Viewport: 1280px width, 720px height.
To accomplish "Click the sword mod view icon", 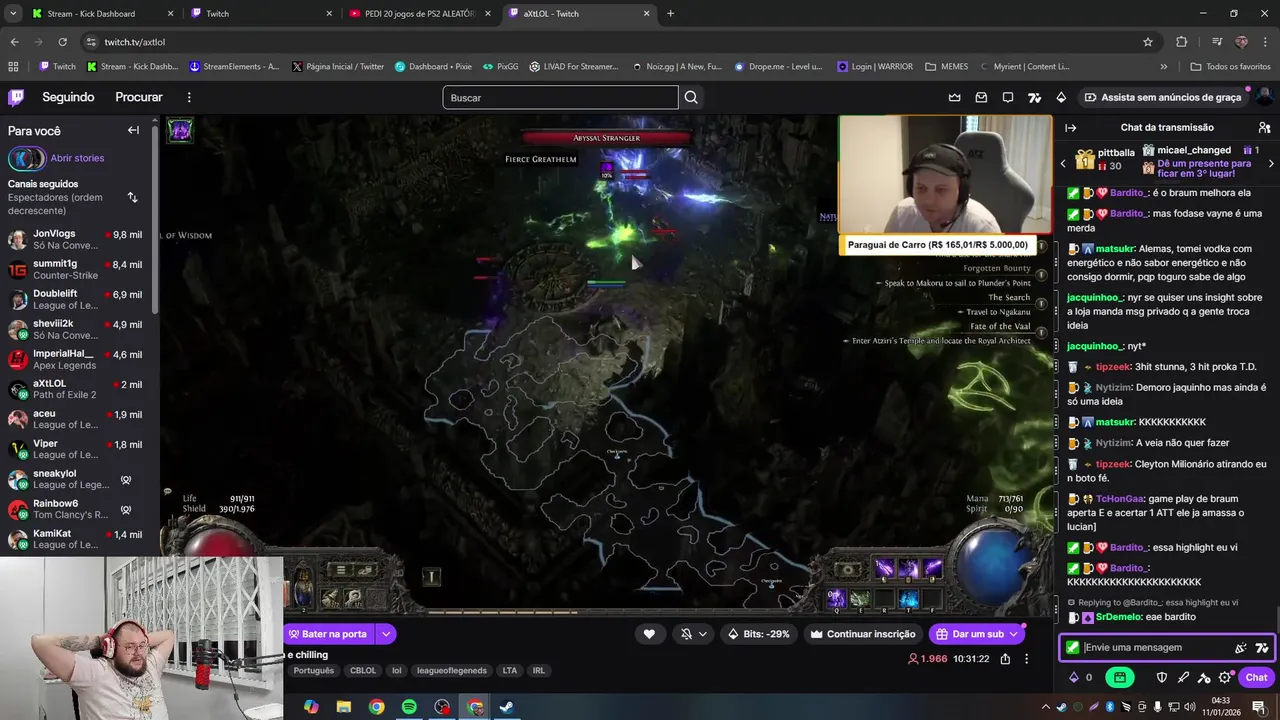I will point(1183,677).
